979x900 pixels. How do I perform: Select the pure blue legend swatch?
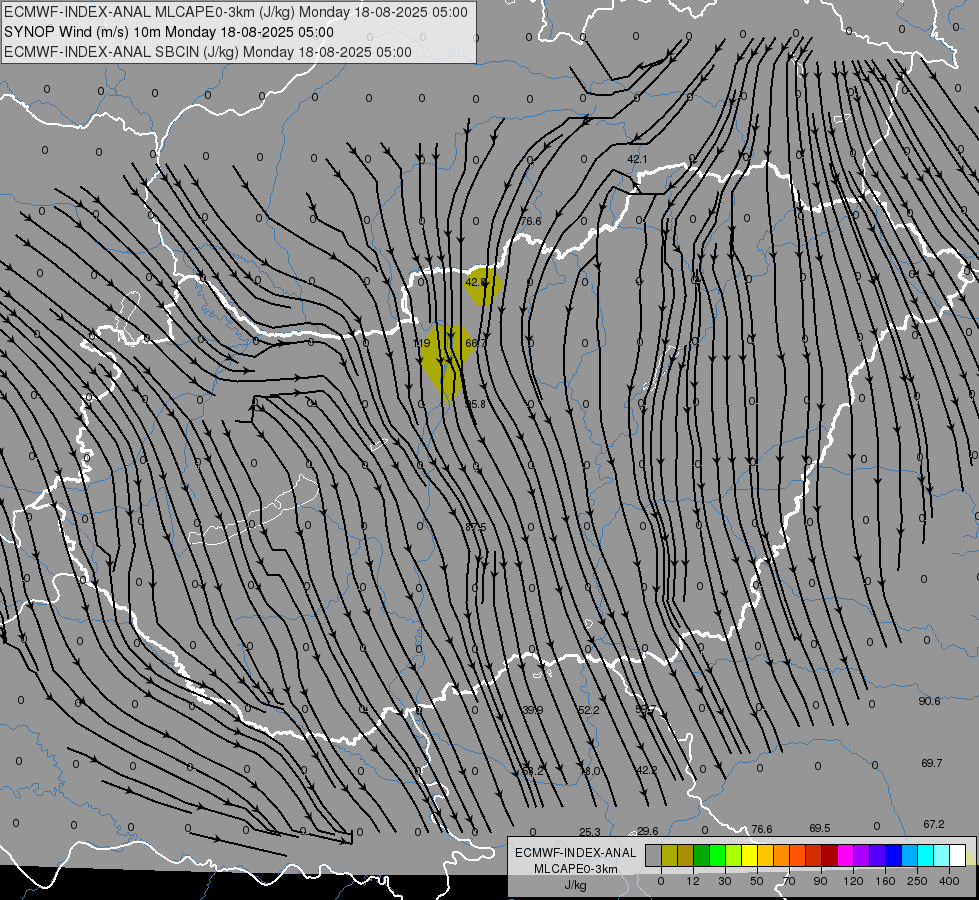tap(894, 856)
